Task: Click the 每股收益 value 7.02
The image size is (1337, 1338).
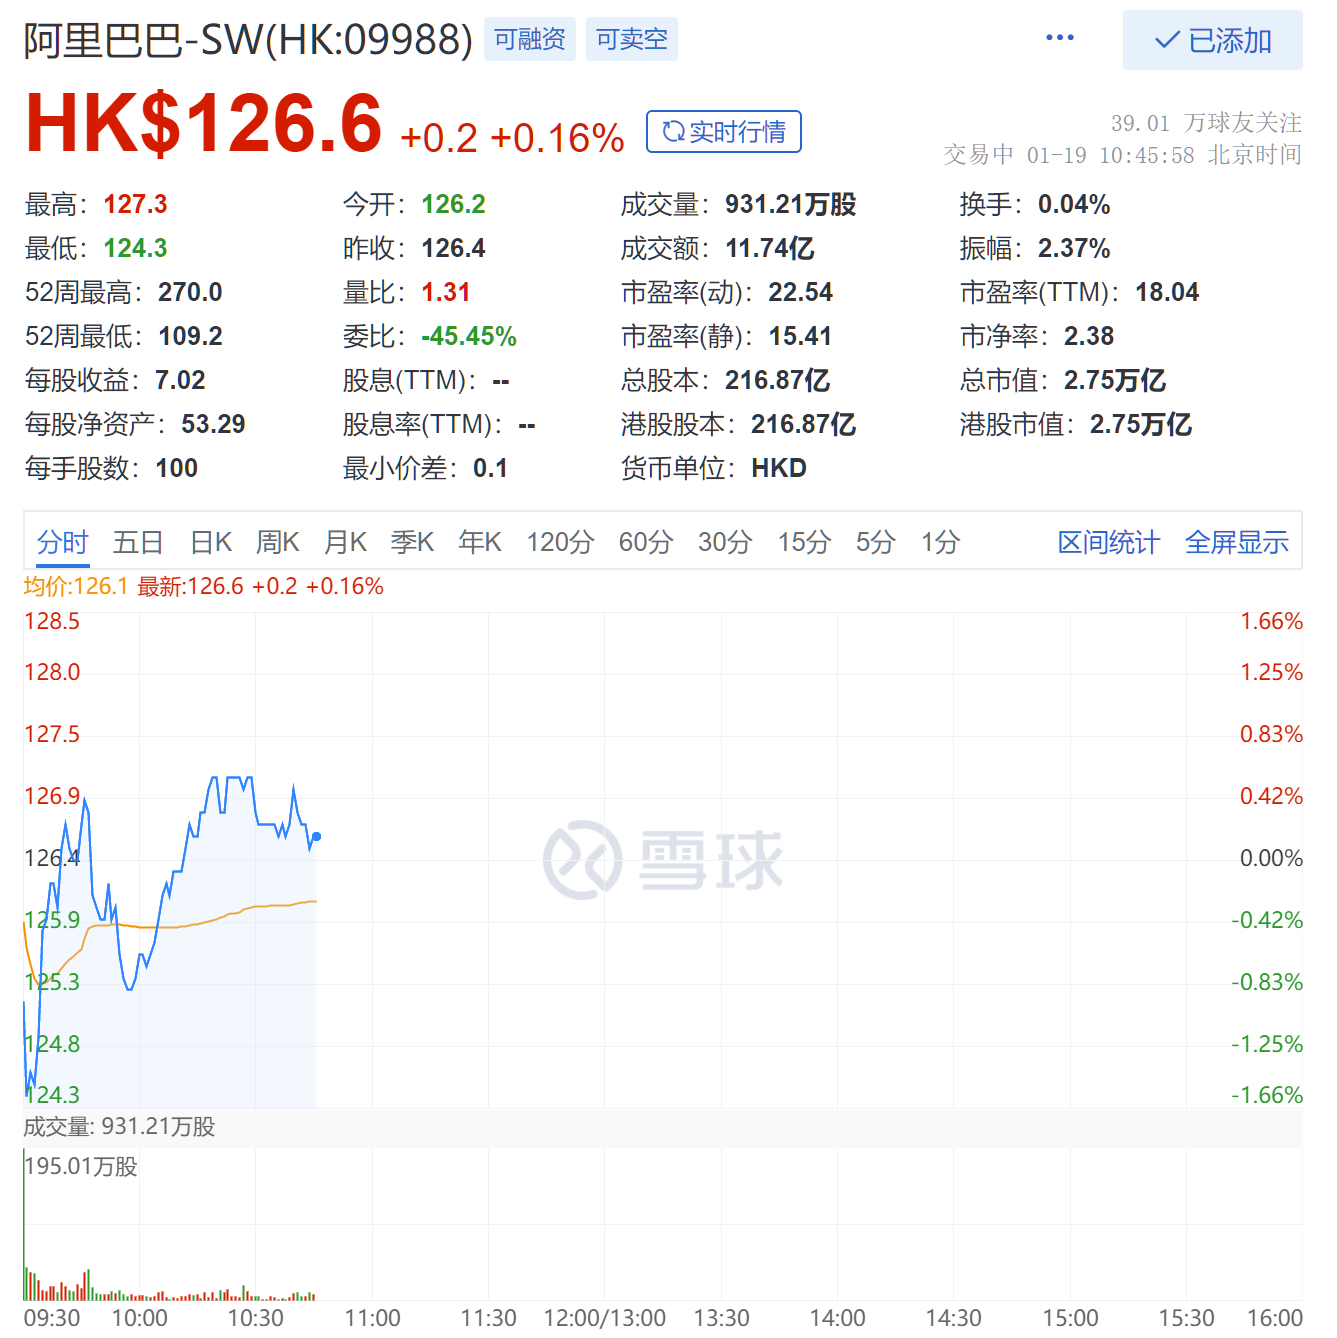Action: [x=180, y=380]
